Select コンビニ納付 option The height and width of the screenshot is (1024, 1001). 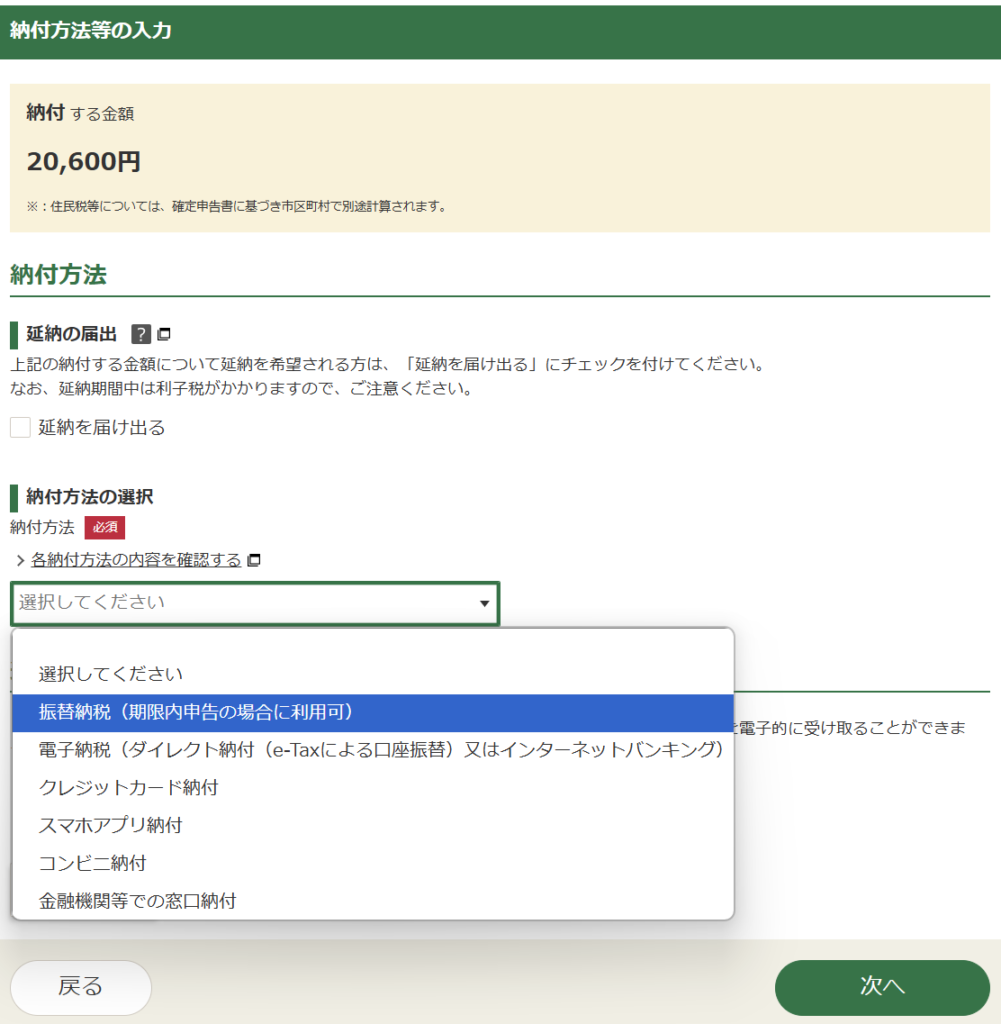tap(373, 864)
